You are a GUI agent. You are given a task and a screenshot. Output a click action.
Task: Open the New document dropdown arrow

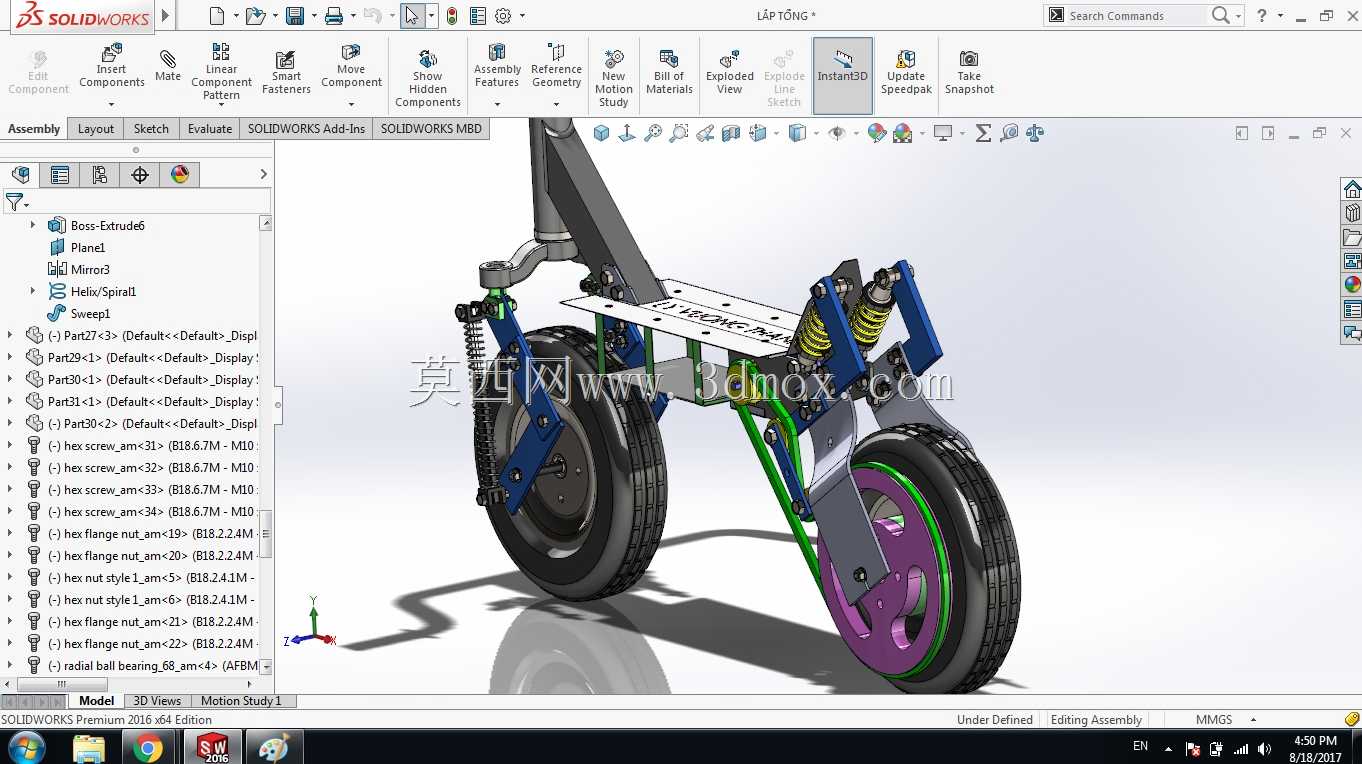pyautogui.click(x=236, y=16)
